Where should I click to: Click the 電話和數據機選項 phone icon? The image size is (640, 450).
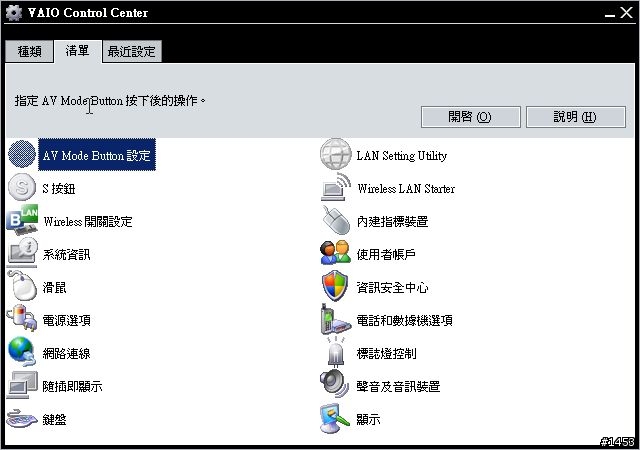[336, 319]
